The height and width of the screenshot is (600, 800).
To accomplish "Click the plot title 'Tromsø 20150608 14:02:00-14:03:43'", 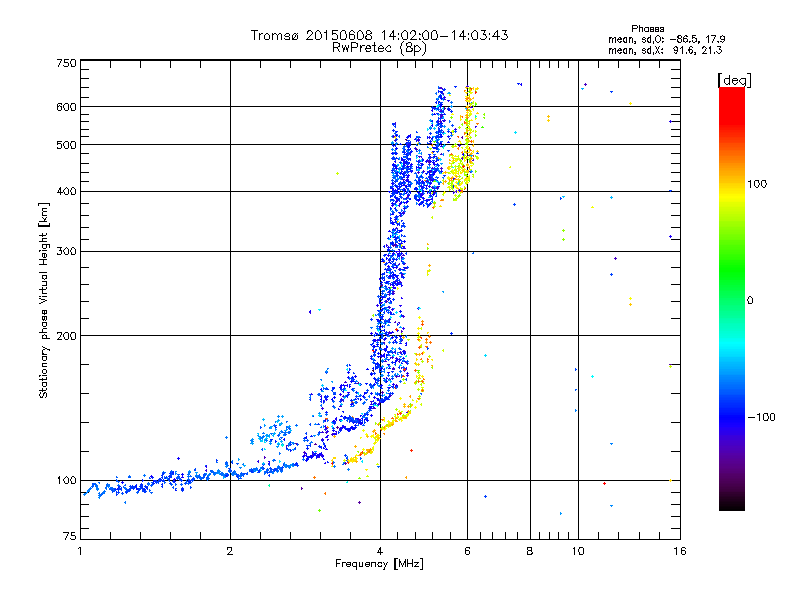I will coord(379,35).
